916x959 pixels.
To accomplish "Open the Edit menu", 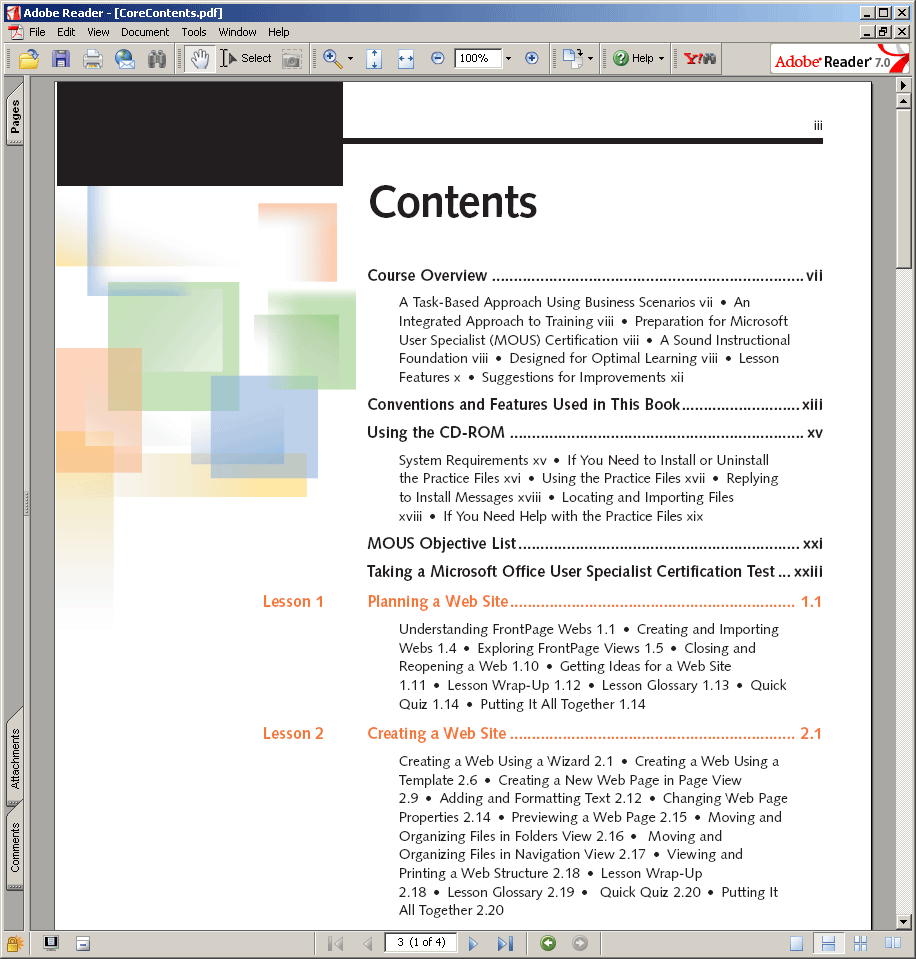I will click(66, 32).
